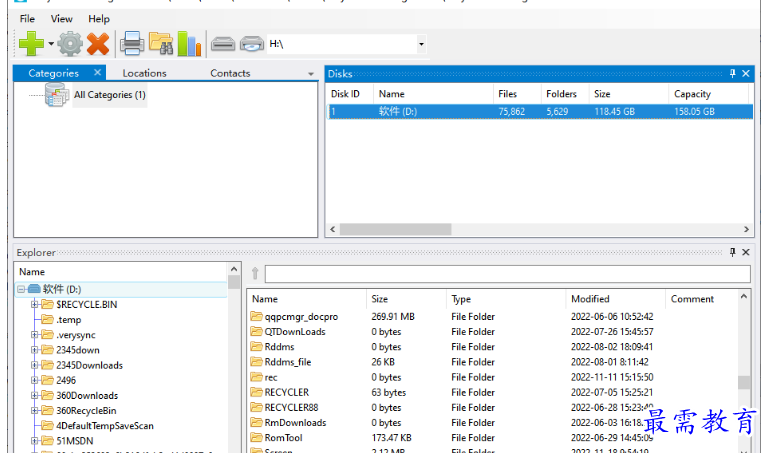Select the 360RecycleBin folder in tree
The height and width of the screenshot is (453, 765).
(x=86, y=411)
